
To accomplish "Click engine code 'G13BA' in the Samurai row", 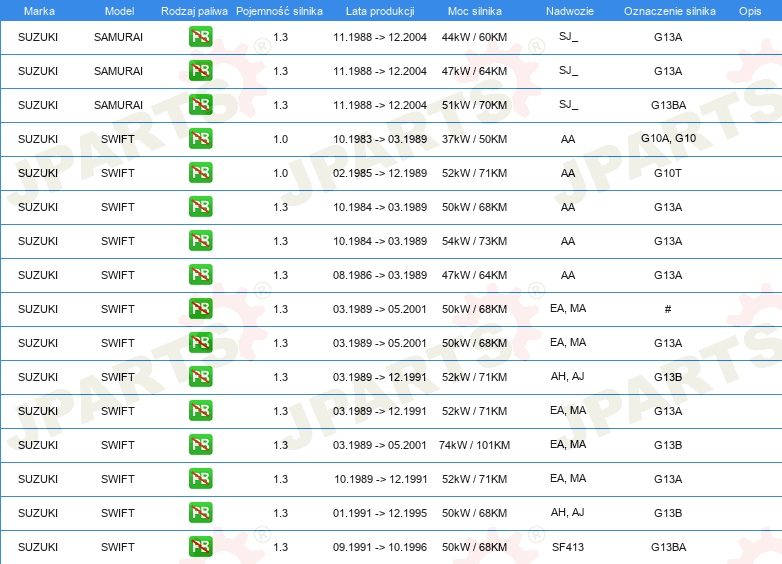I will click(668, 105).
